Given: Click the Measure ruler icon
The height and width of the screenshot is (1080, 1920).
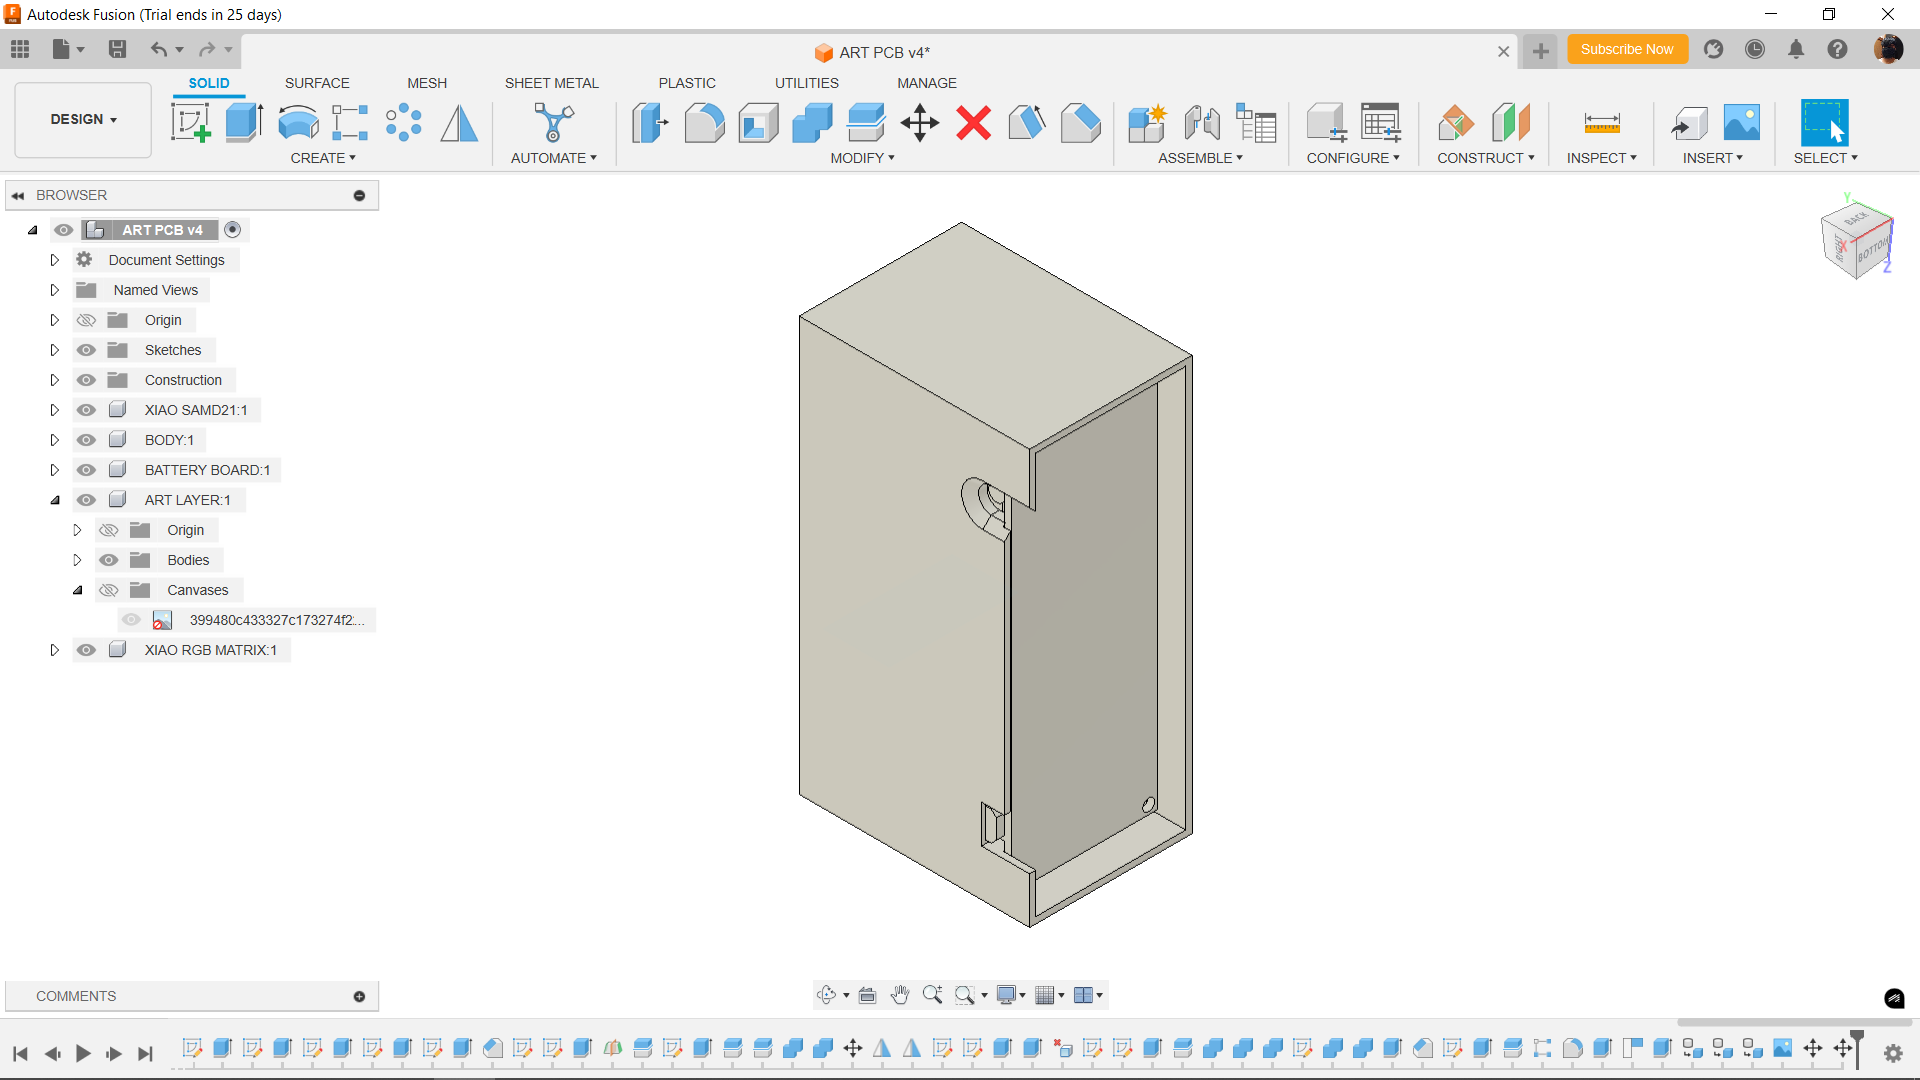Looking at the screenshot, I should 1602,123.
